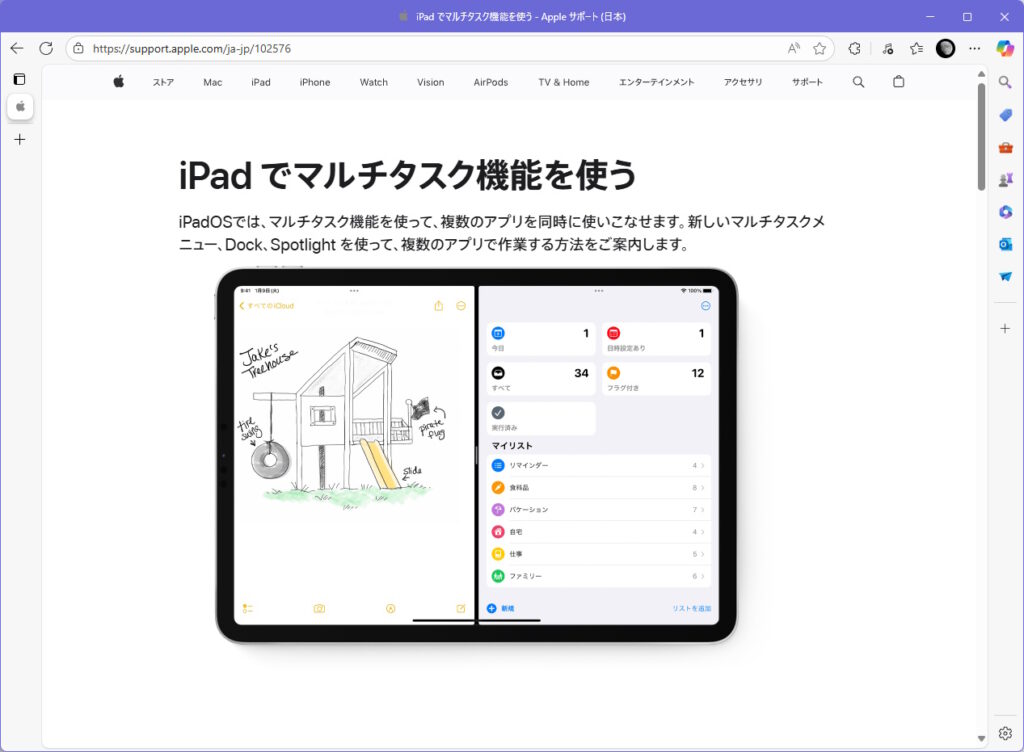
Task: Open the Favorites list icon
Action: (916, 48)
